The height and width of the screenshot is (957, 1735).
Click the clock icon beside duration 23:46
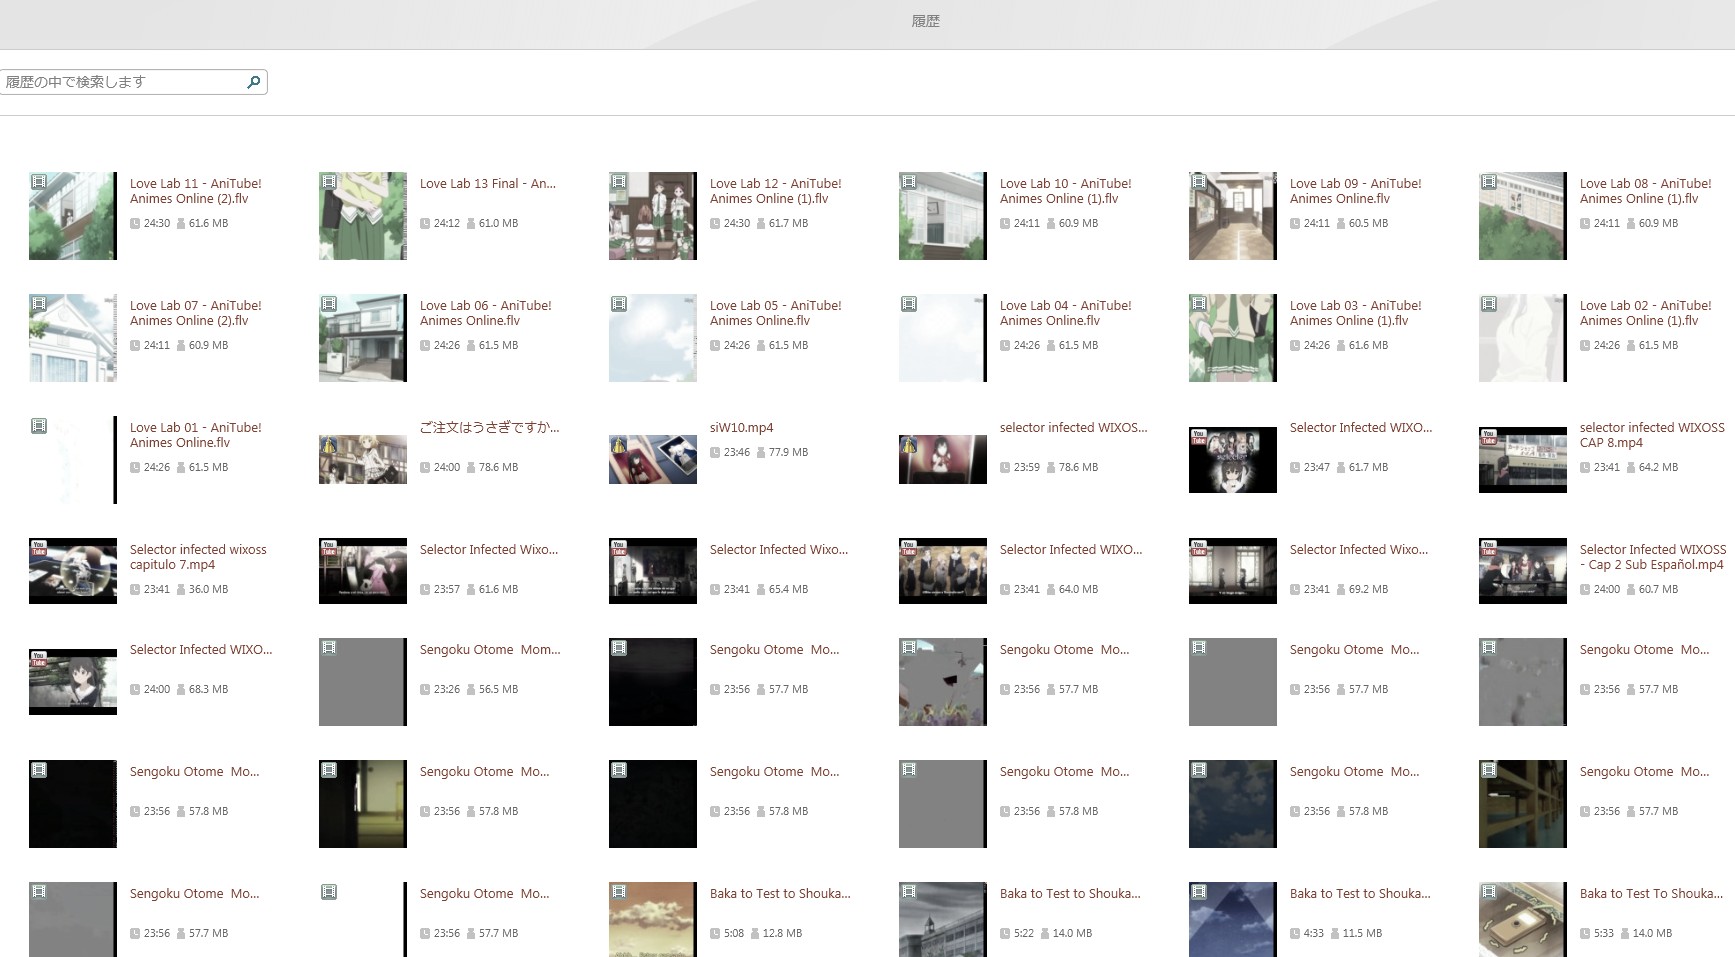click(715, 453)
